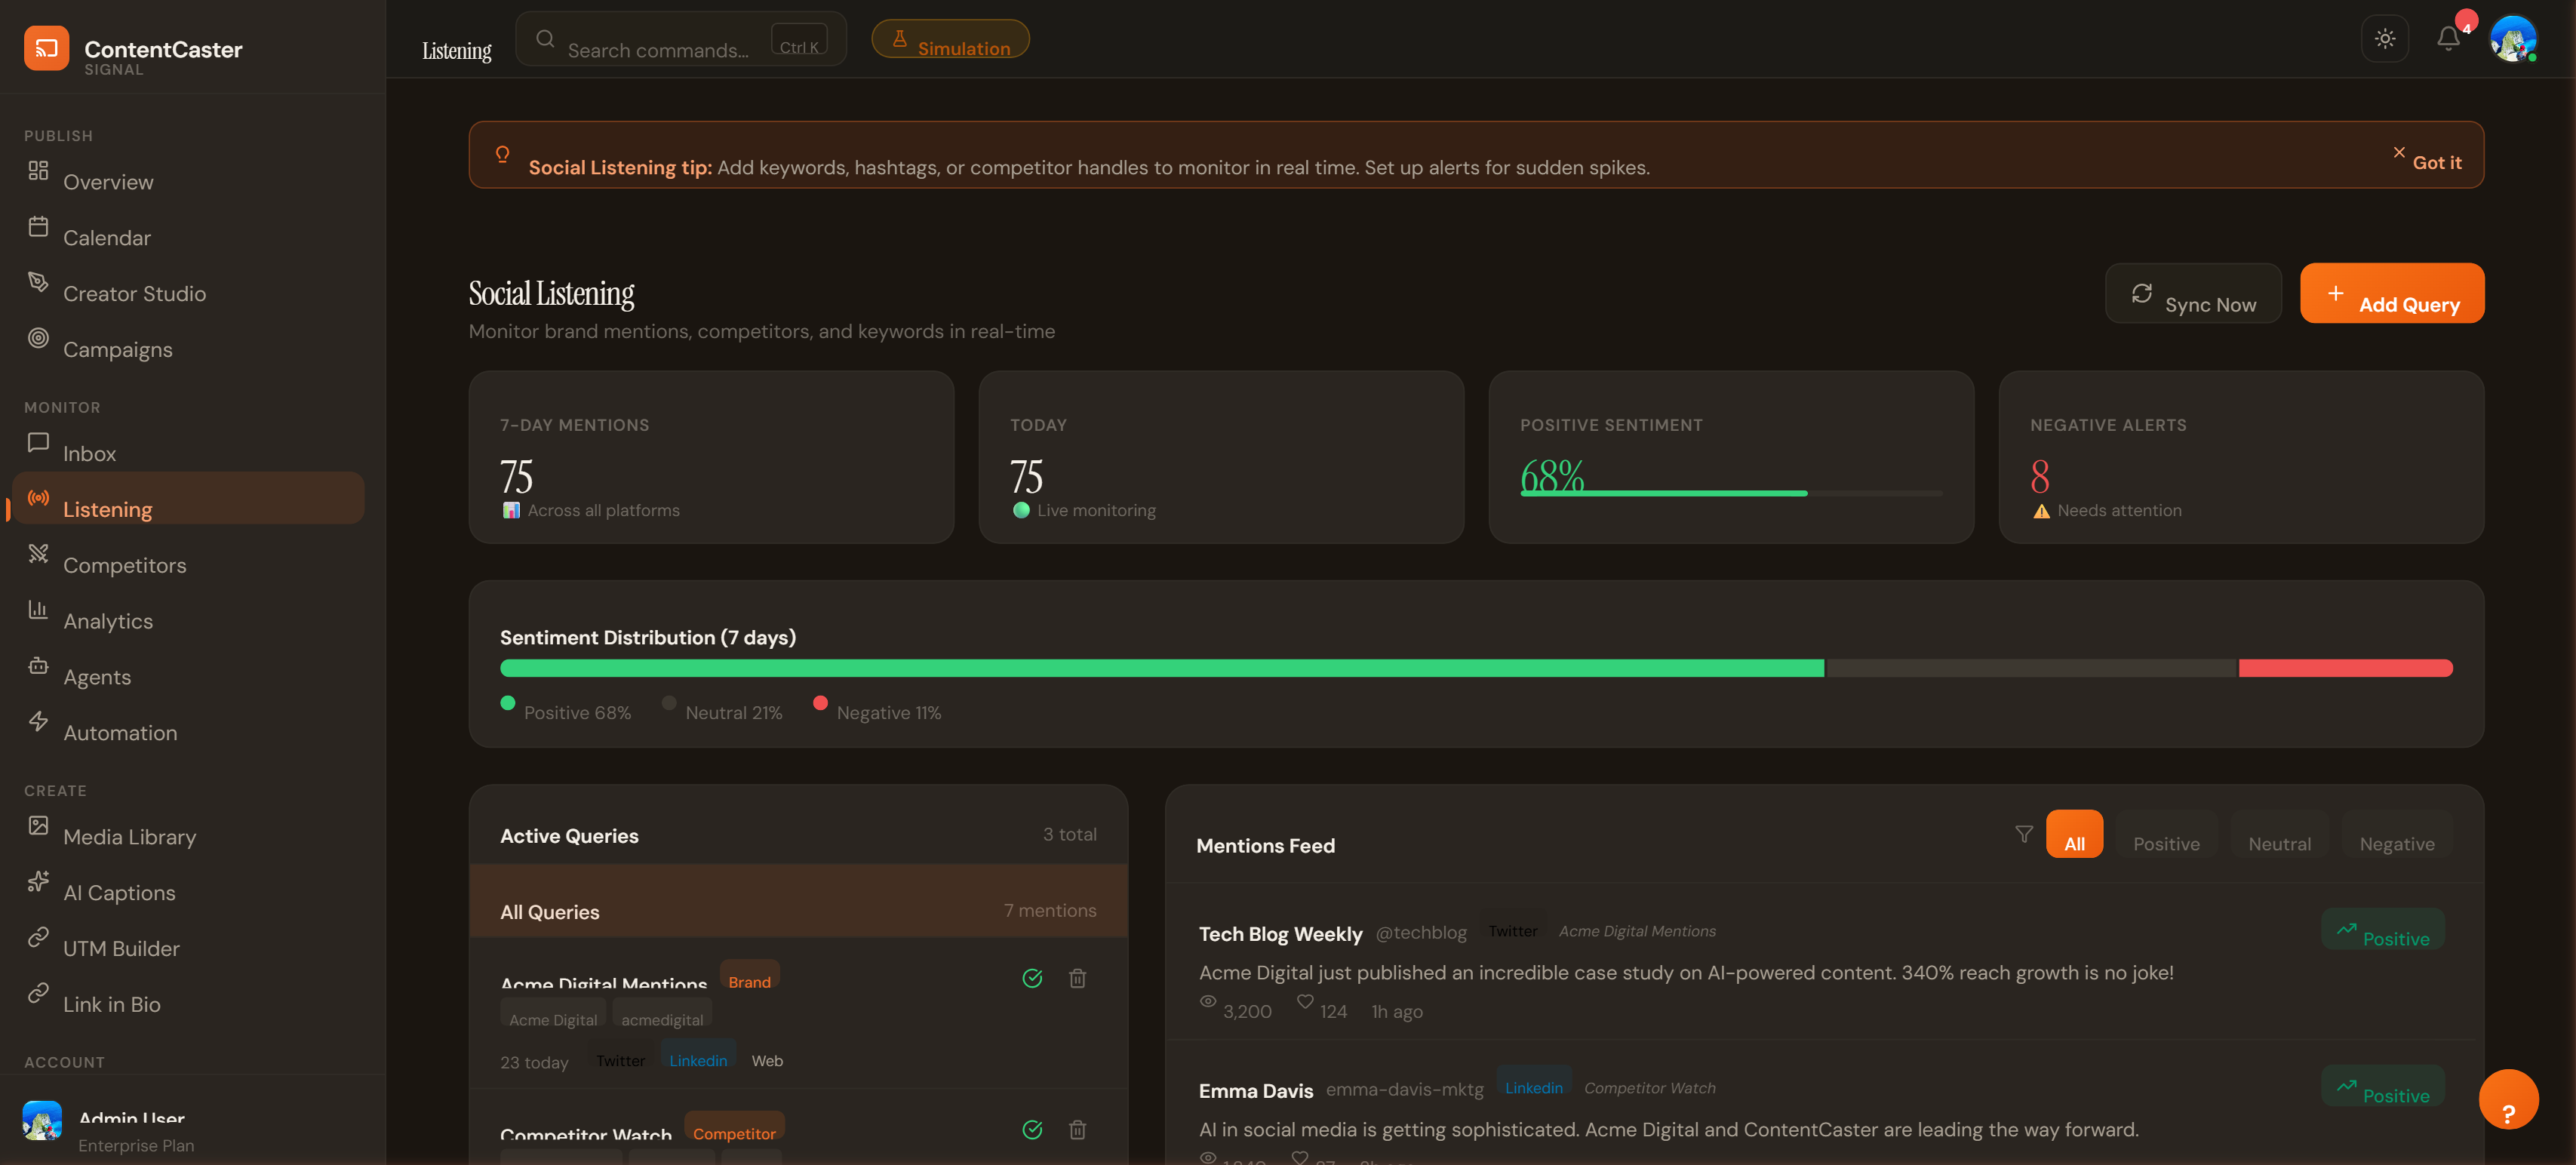Click the sidebar Admin User avatar
Image resolution: width=2576 pixels, height=1165 pixels.
pyautogui.click(x=42, y=1120)
